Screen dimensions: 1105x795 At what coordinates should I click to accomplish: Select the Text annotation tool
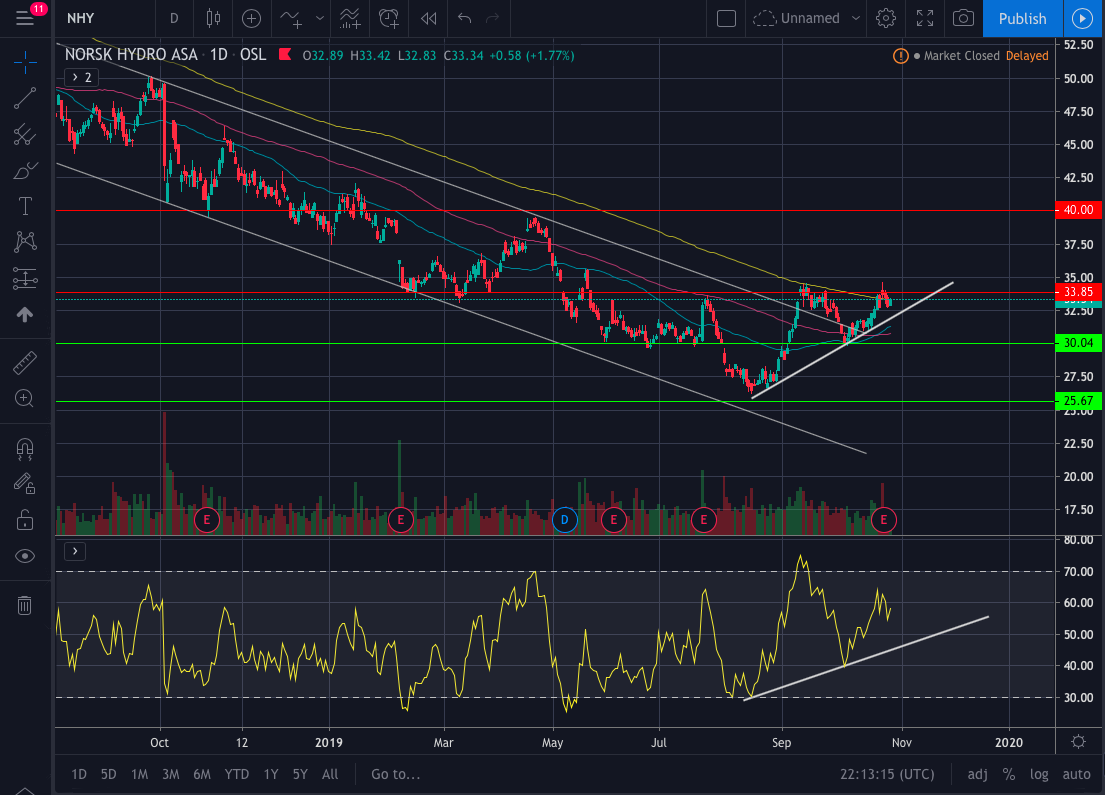(25, 206)
